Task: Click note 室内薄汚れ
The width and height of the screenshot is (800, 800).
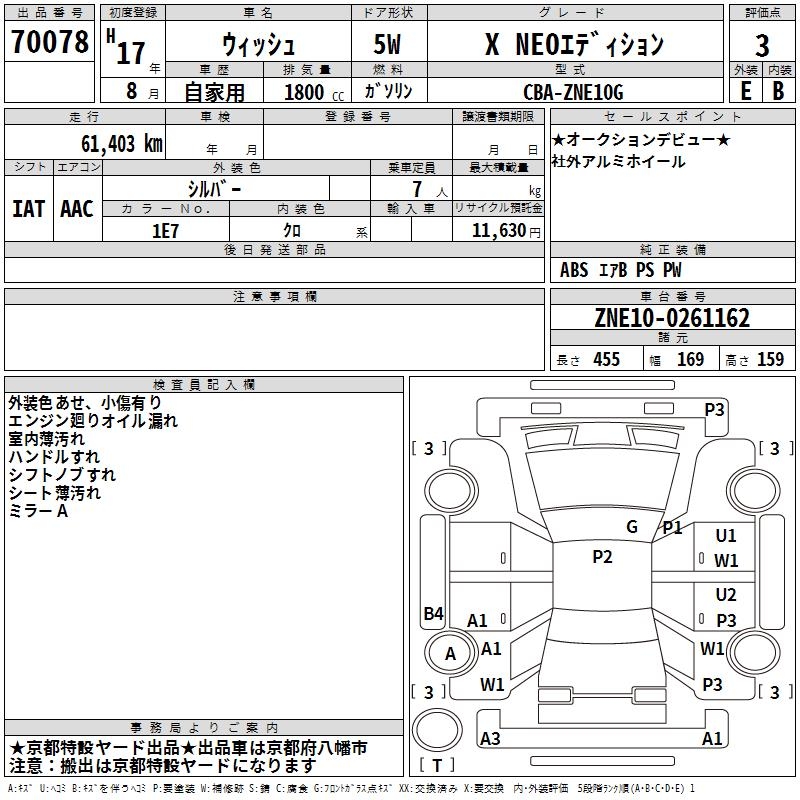Action: point(46,439)
